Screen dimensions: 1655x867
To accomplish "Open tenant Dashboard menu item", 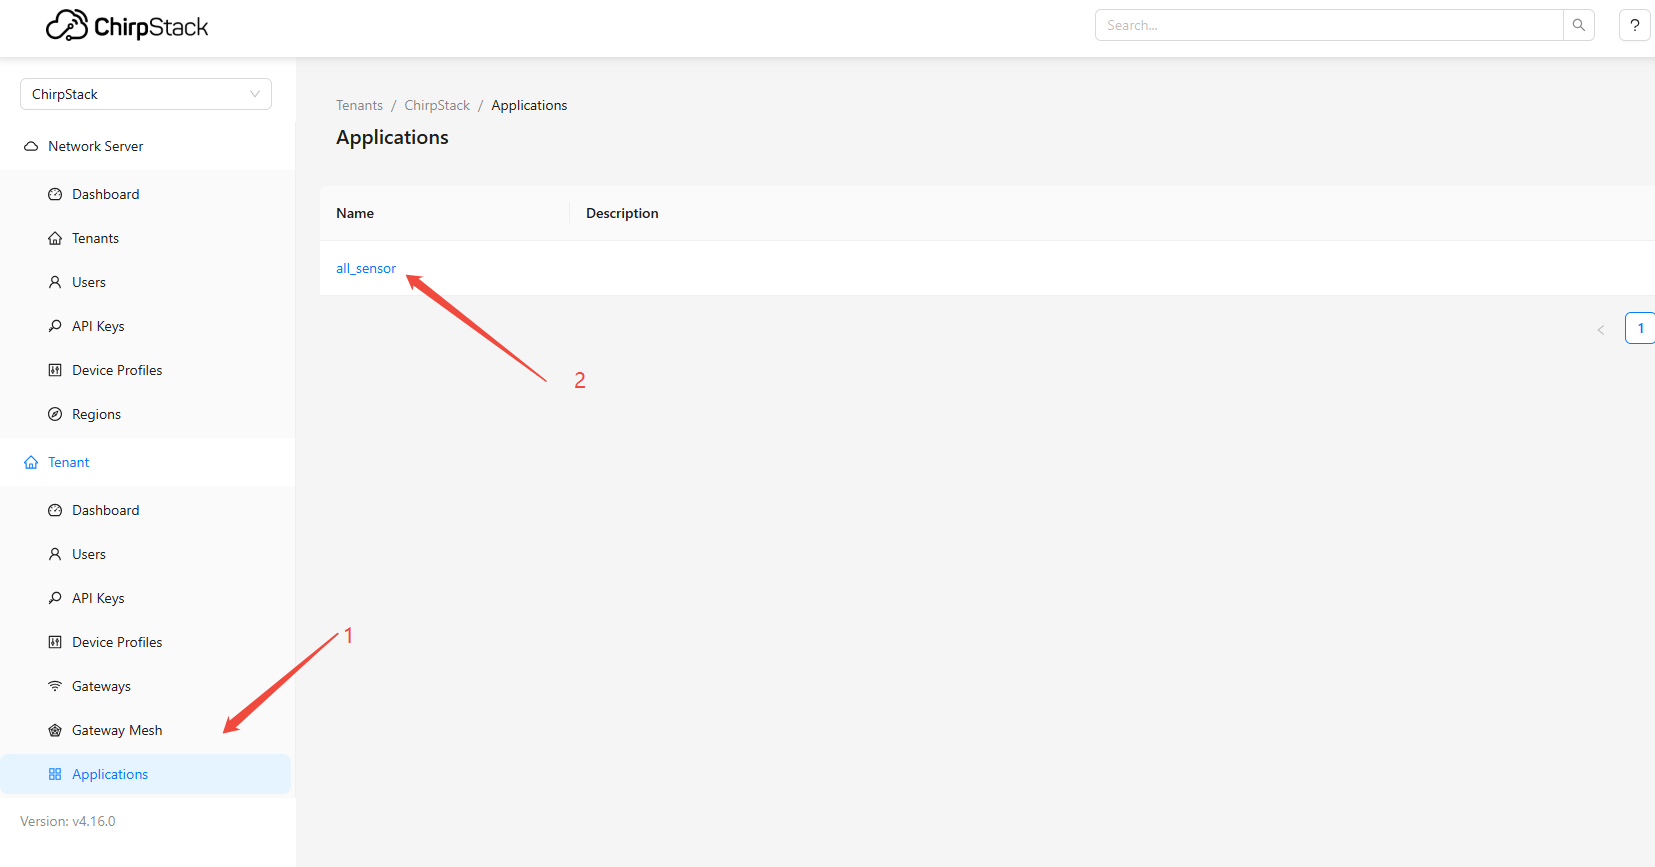I will pos(105,510).
